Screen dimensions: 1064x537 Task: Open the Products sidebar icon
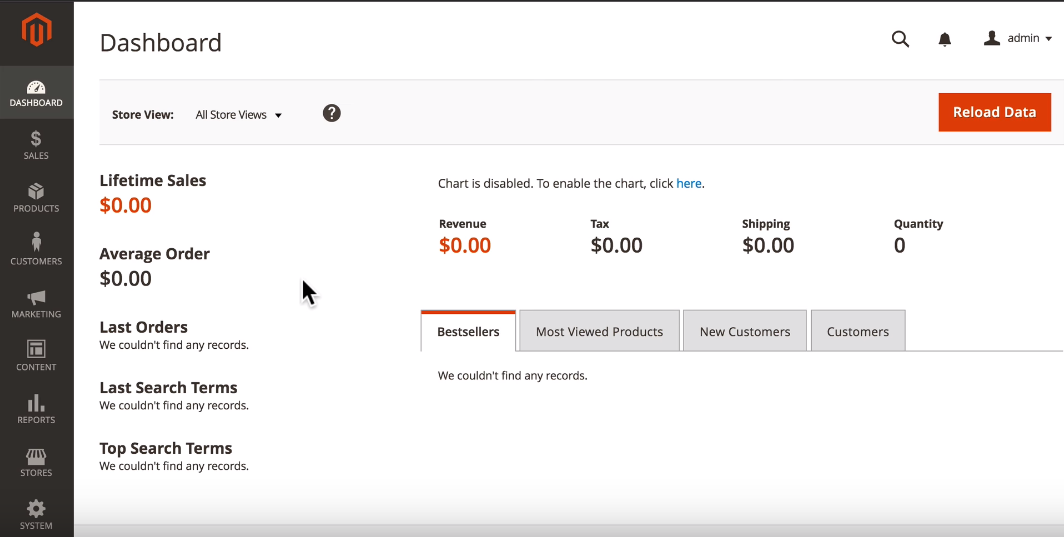coord(36,192)
